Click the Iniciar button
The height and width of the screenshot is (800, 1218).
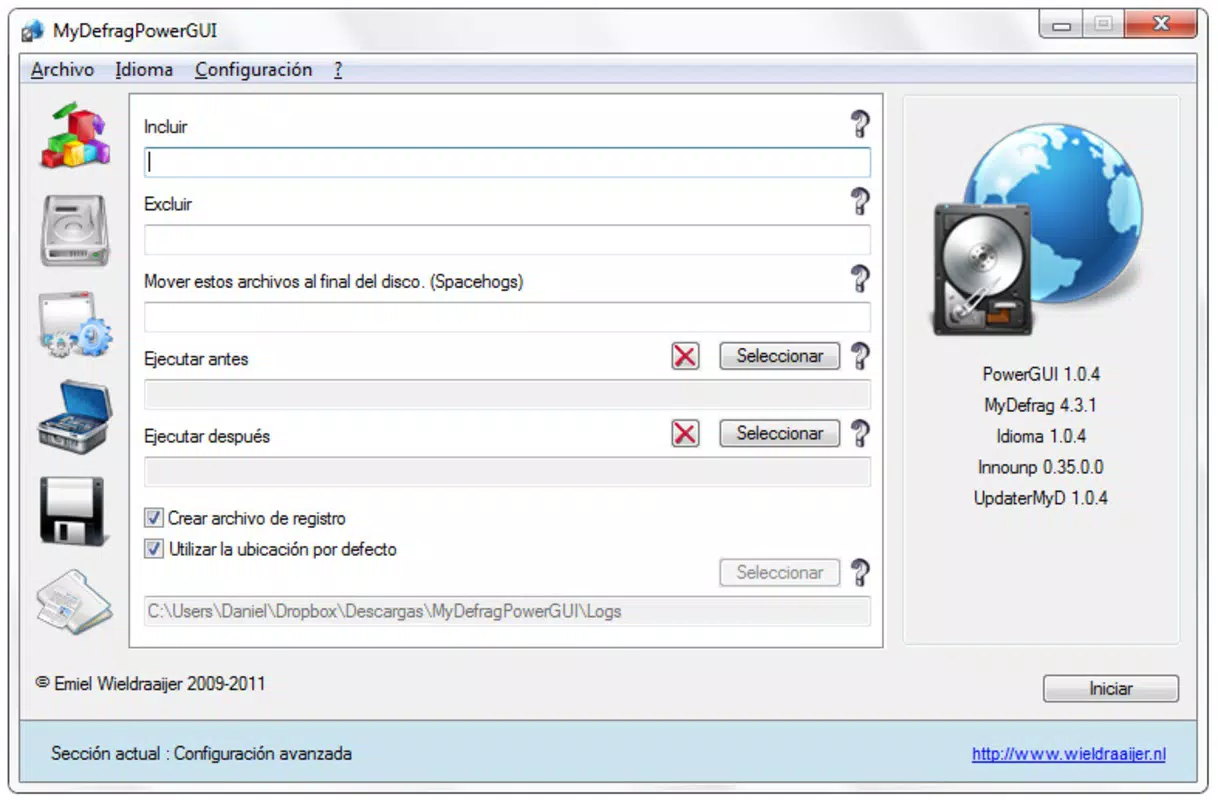pyautogui.click(x=1111, y=689)
